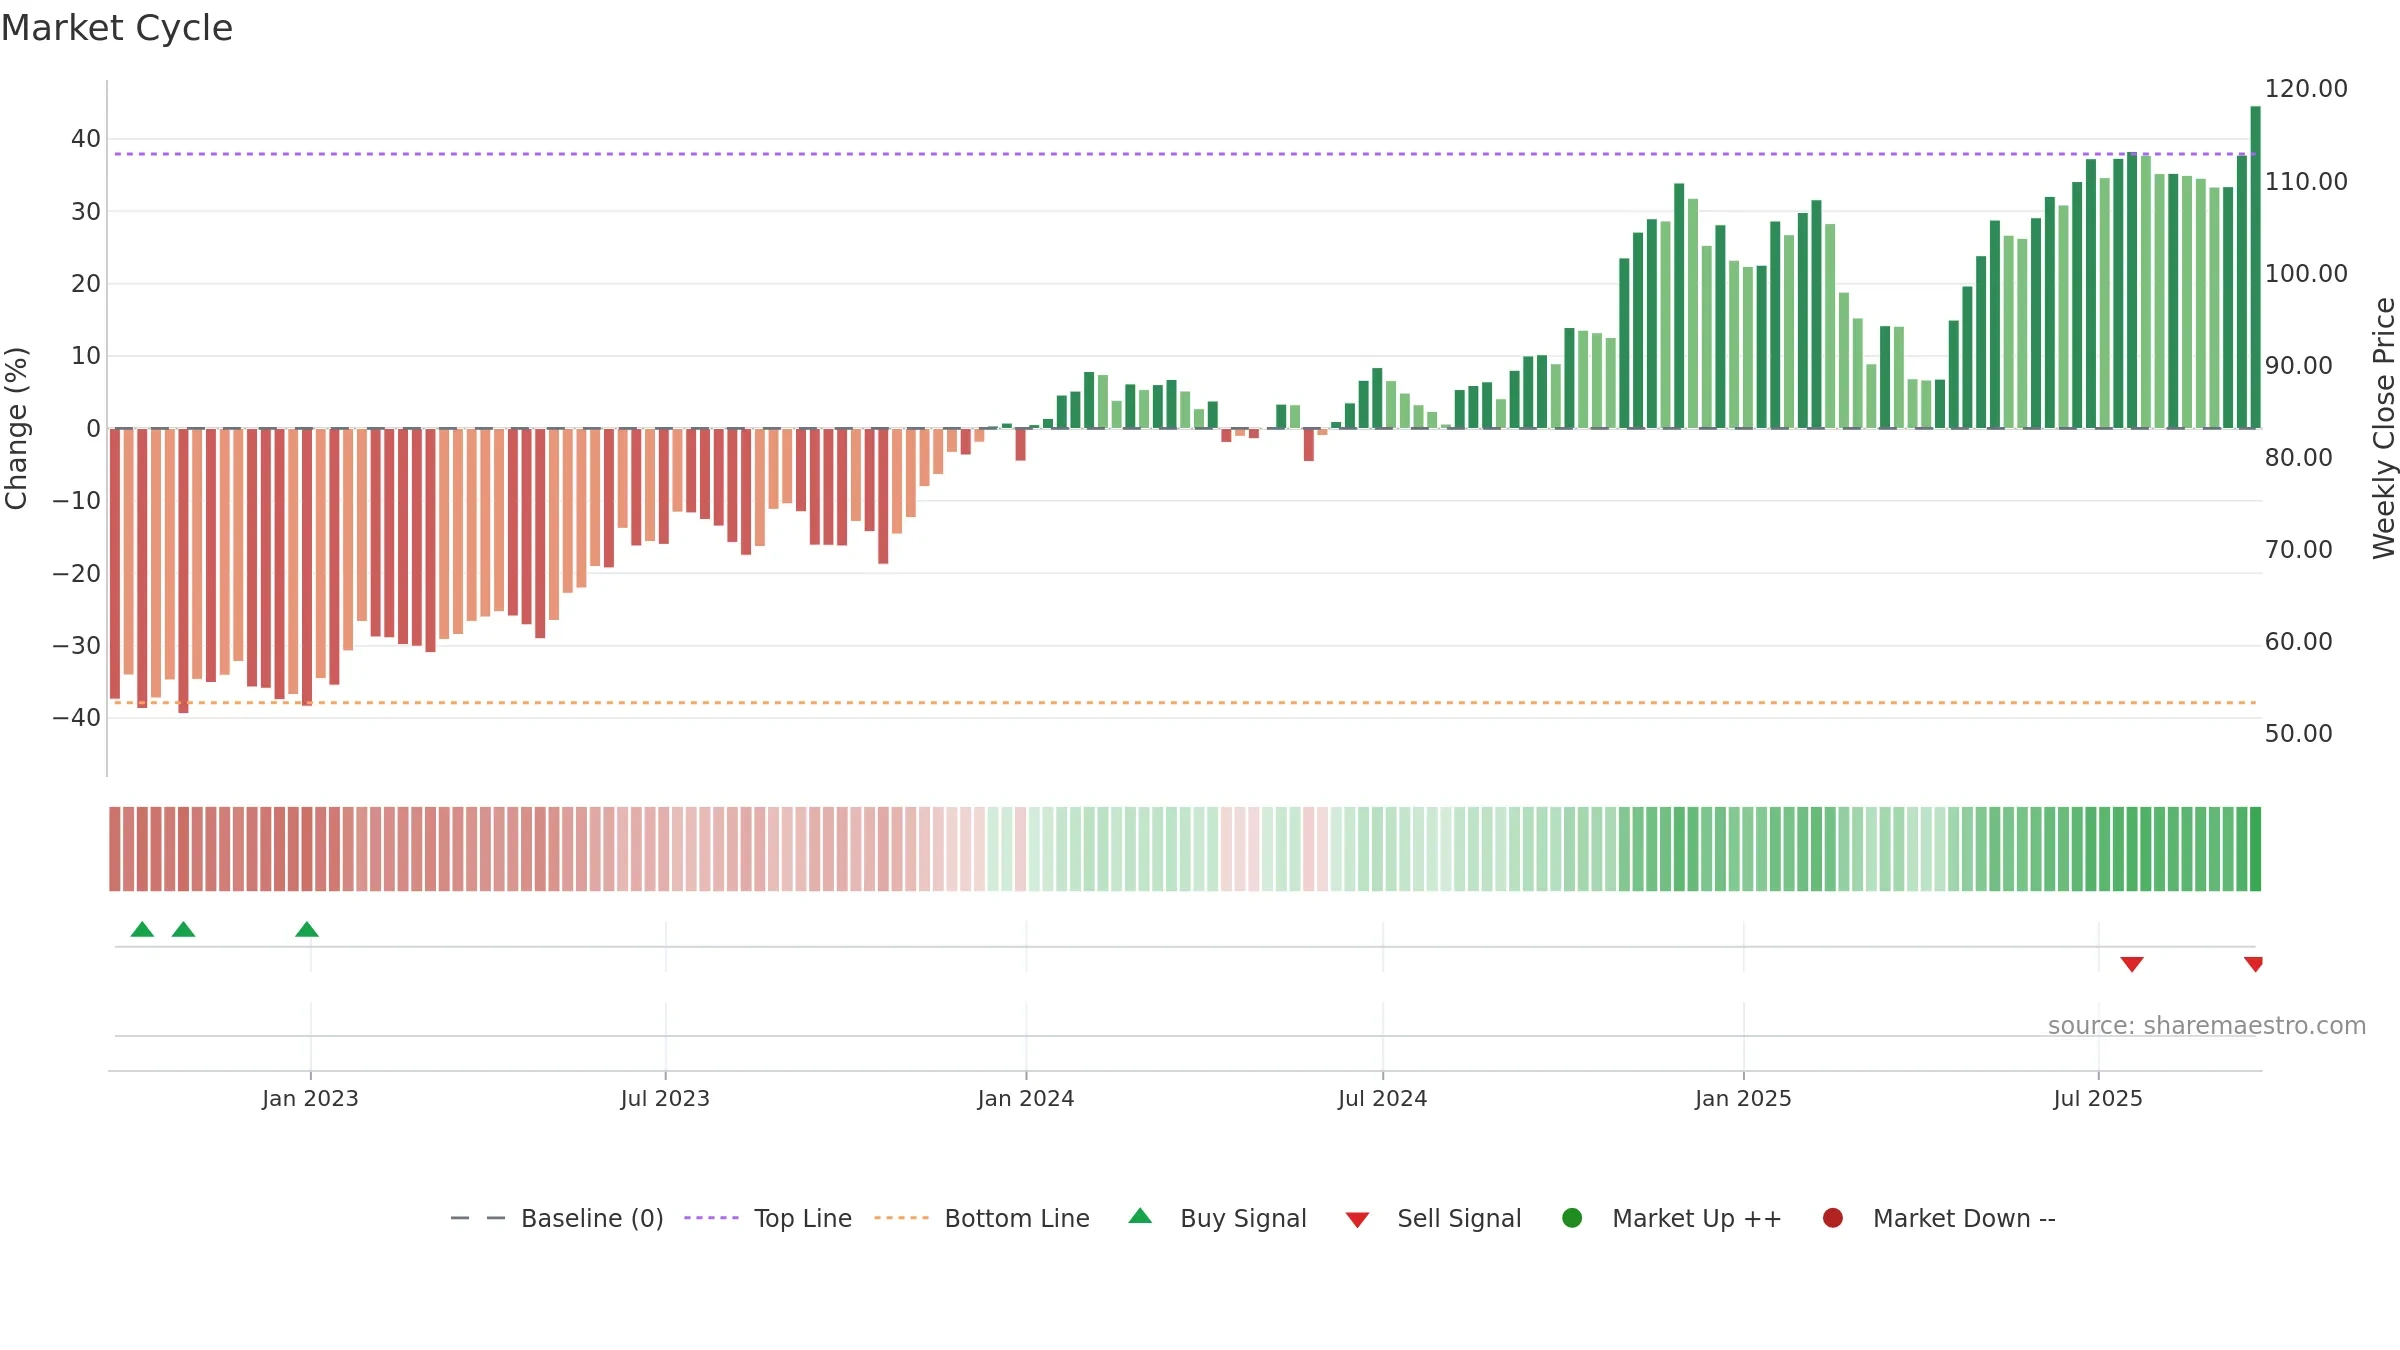2400x1350 pixels.
Task: Click the 'Market Cycle' chart title
Action: pyautogui.click(x=117, y=28)
